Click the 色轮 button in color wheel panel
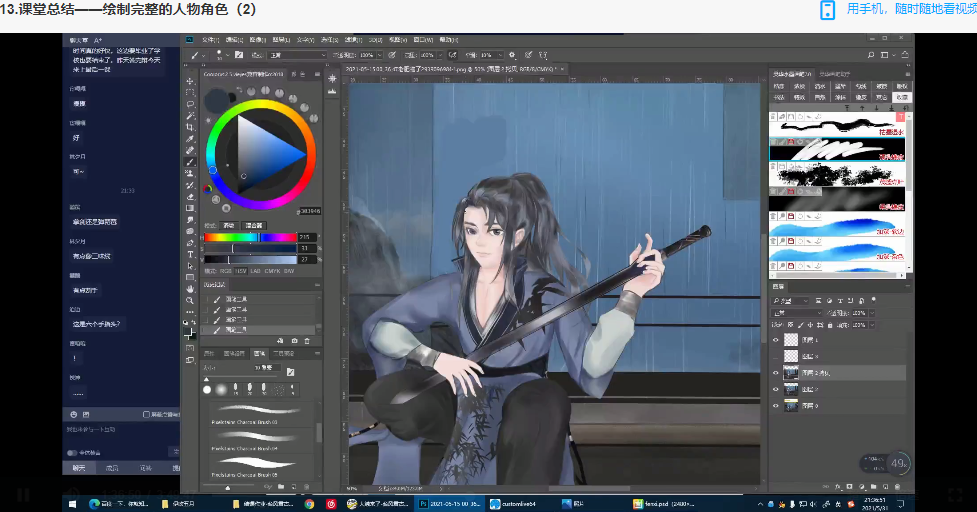This screenshot has height=512, width=977. 229,225
